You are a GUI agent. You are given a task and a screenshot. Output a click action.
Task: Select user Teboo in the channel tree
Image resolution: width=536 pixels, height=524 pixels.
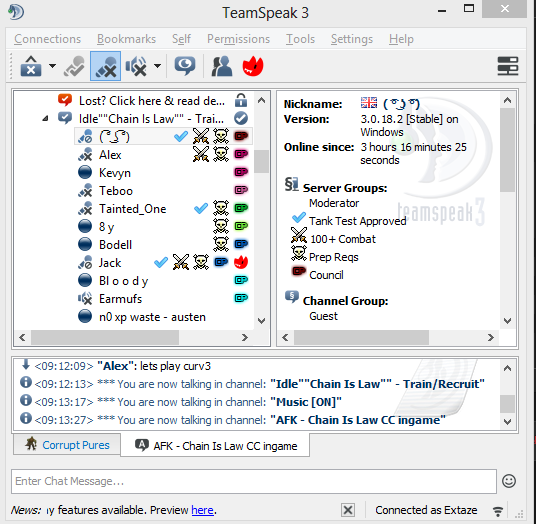pos(116,191)
